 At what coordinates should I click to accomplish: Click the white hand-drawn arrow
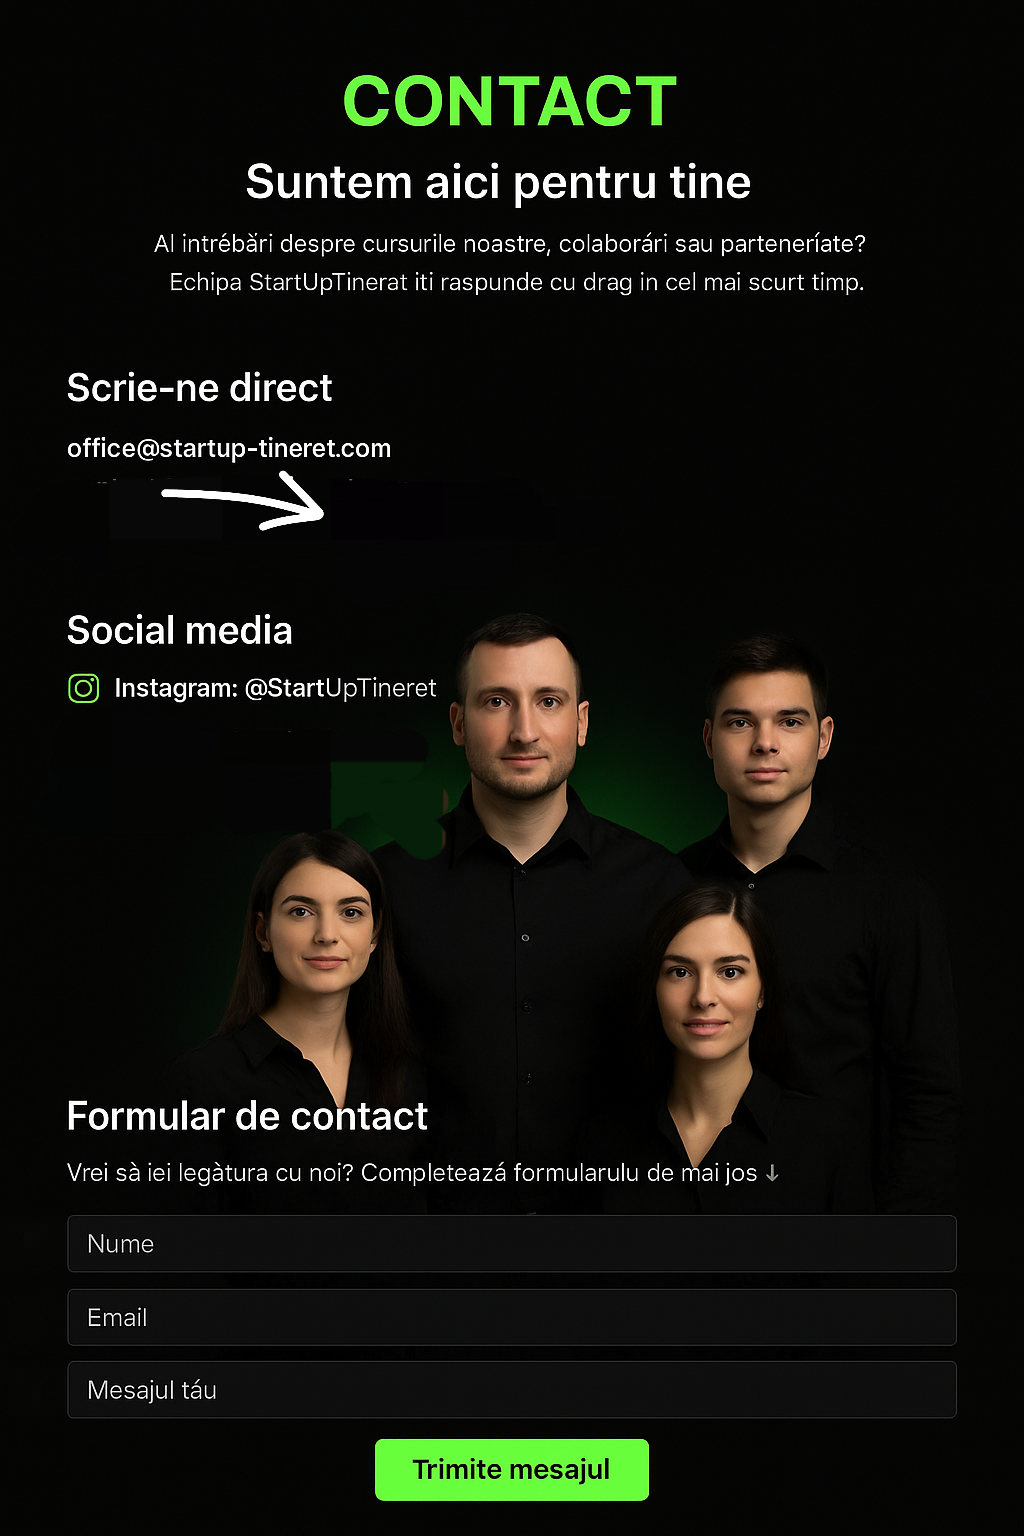pyautogui.click(x=243, y=501)
